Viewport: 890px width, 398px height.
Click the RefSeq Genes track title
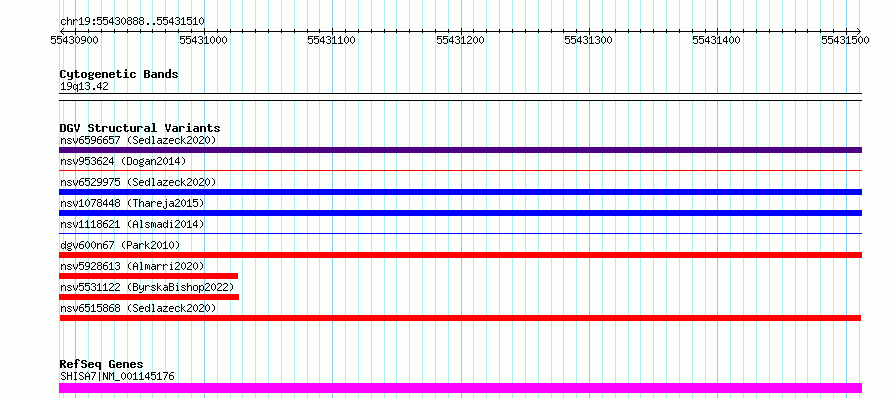click(x=101, y=364)
